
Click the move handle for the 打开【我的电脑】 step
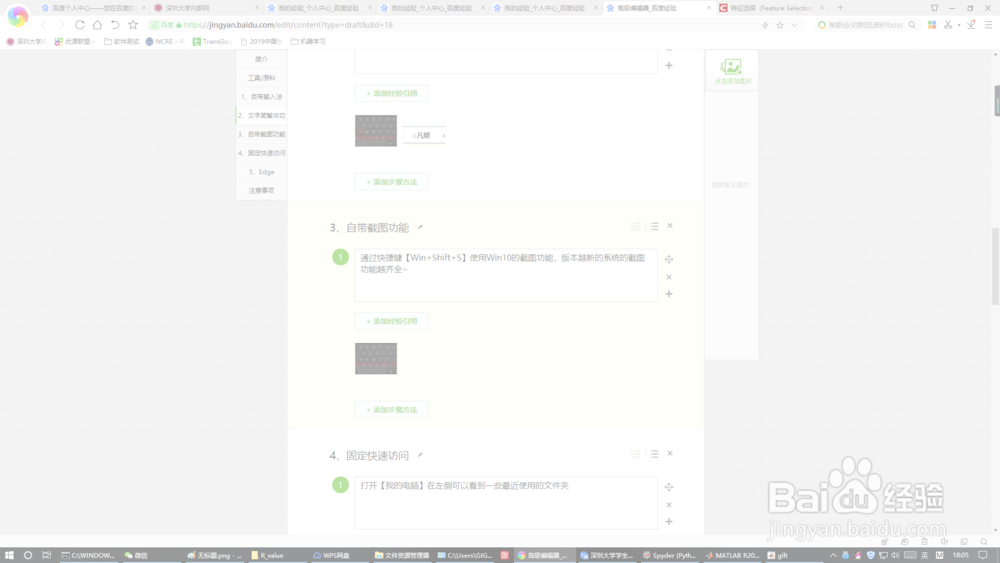(669, 486)
